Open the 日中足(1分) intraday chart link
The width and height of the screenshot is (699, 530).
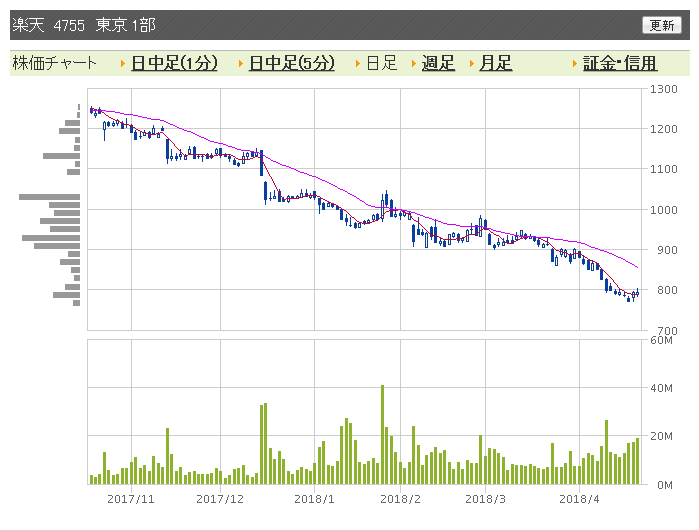tap(174, 63)
